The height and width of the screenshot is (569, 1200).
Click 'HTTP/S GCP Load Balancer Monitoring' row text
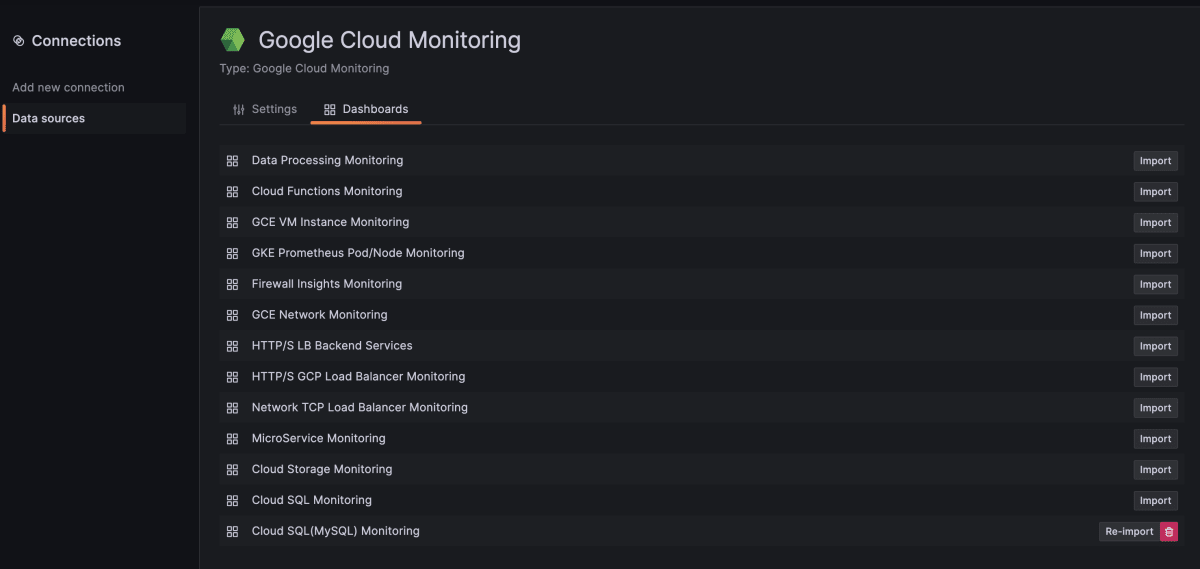click(x=358, y=377)
